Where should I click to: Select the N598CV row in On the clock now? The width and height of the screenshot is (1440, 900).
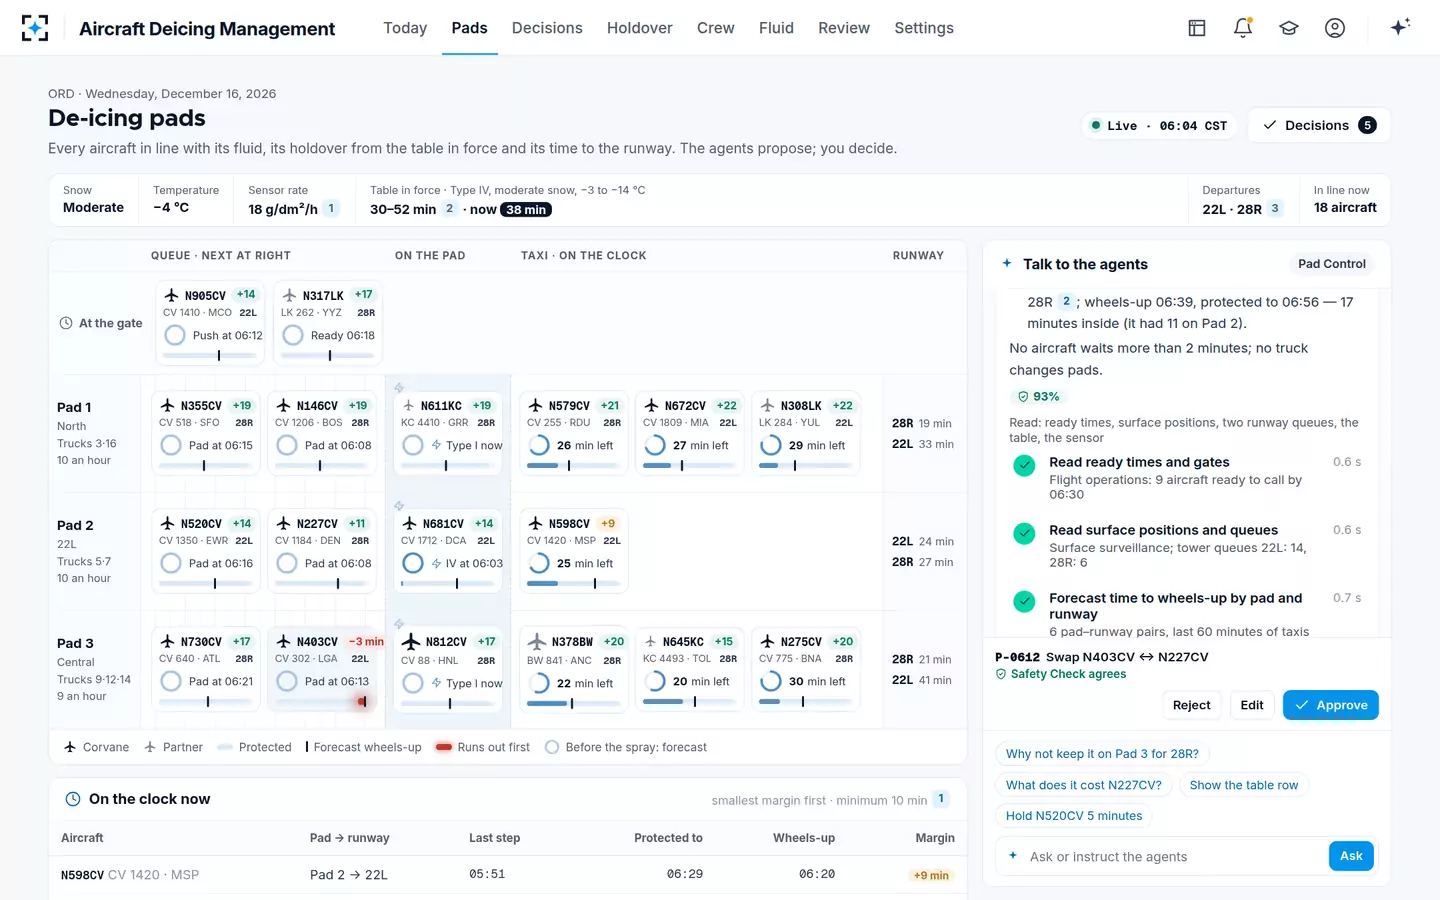click(x=508, y=875)
